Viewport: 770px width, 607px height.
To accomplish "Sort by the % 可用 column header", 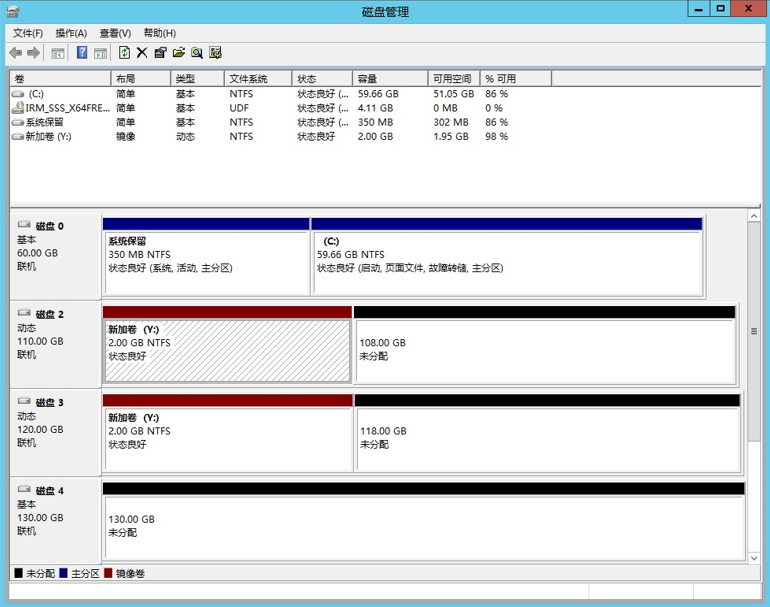I will pos(516,79).
